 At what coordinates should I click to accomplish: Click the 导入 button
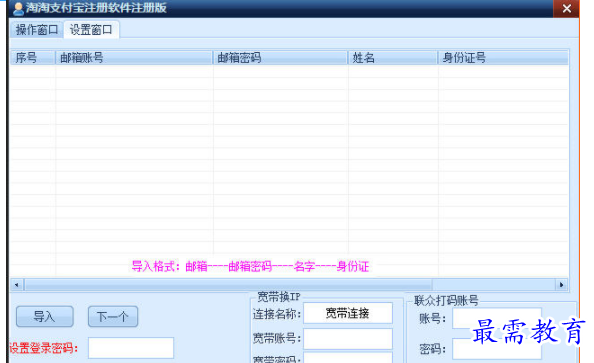click(45, 316)
